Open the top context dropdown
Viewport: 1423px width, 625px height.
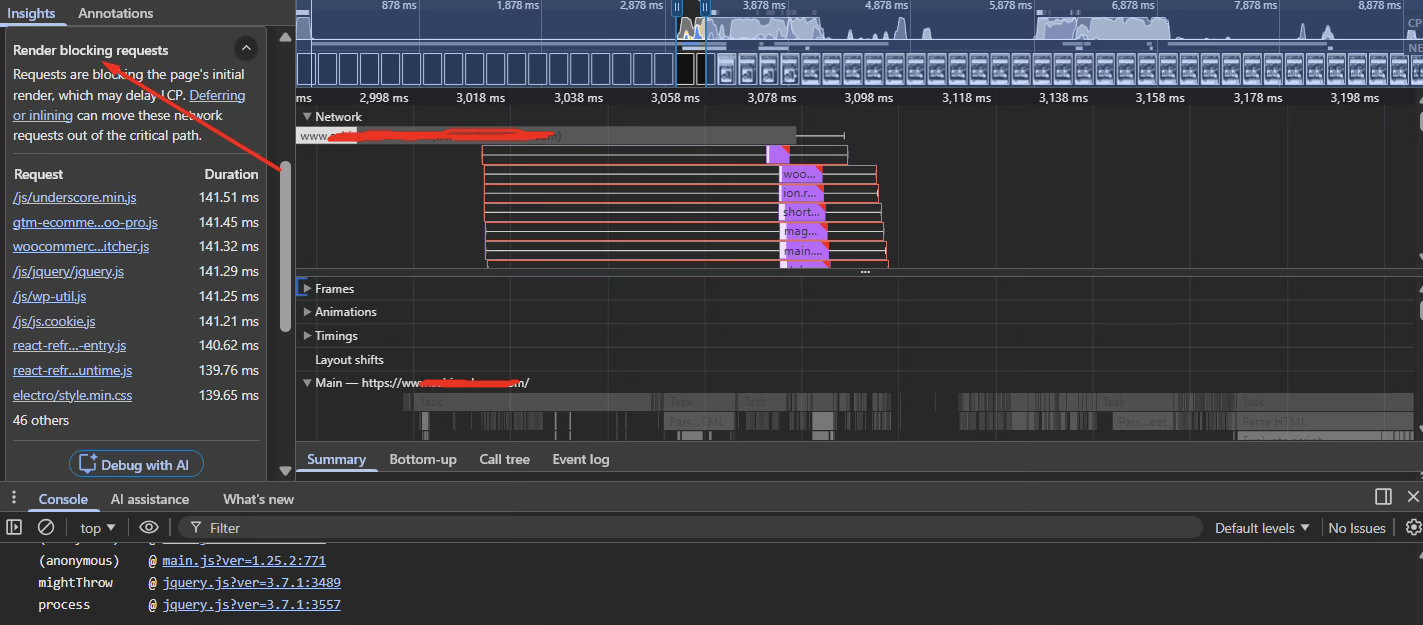pyautogui.click(x=98, y=528)
